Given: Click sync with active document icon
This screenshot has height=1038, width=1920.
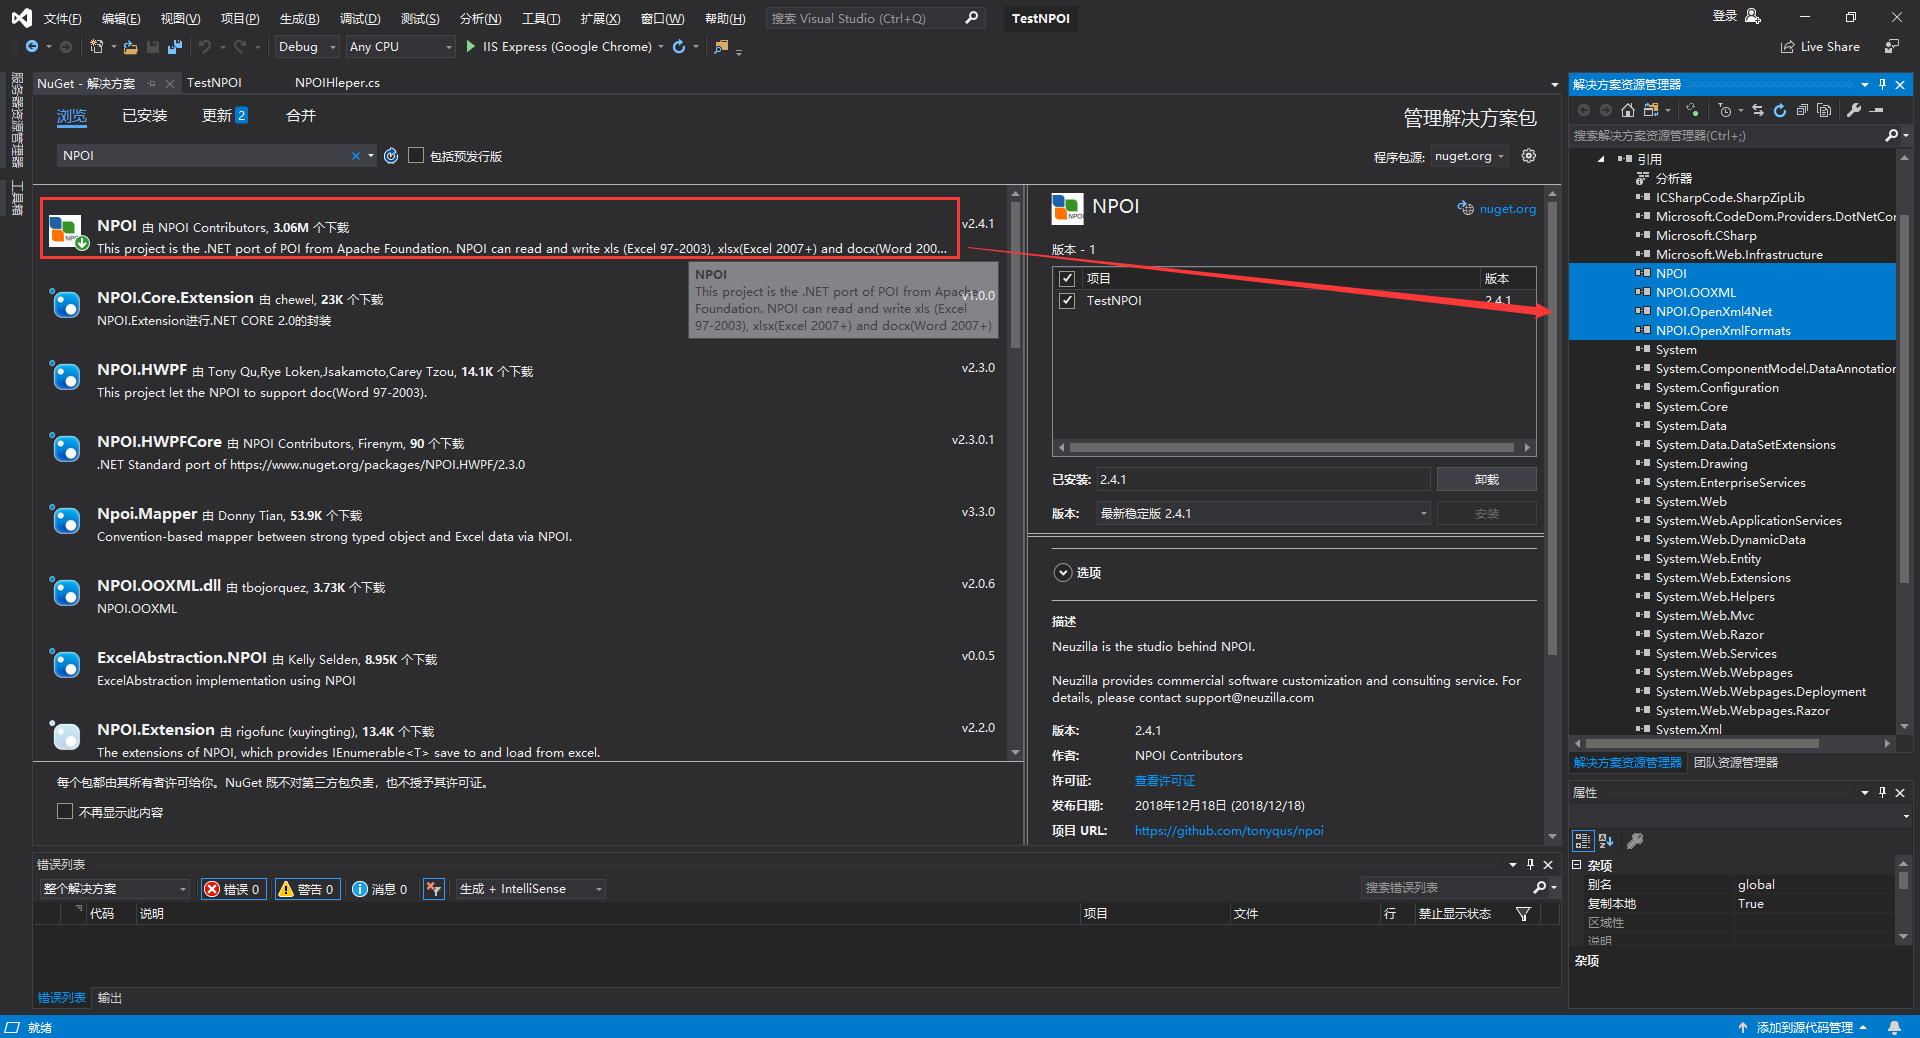Looking at the screenshot, I should 1758,110.
